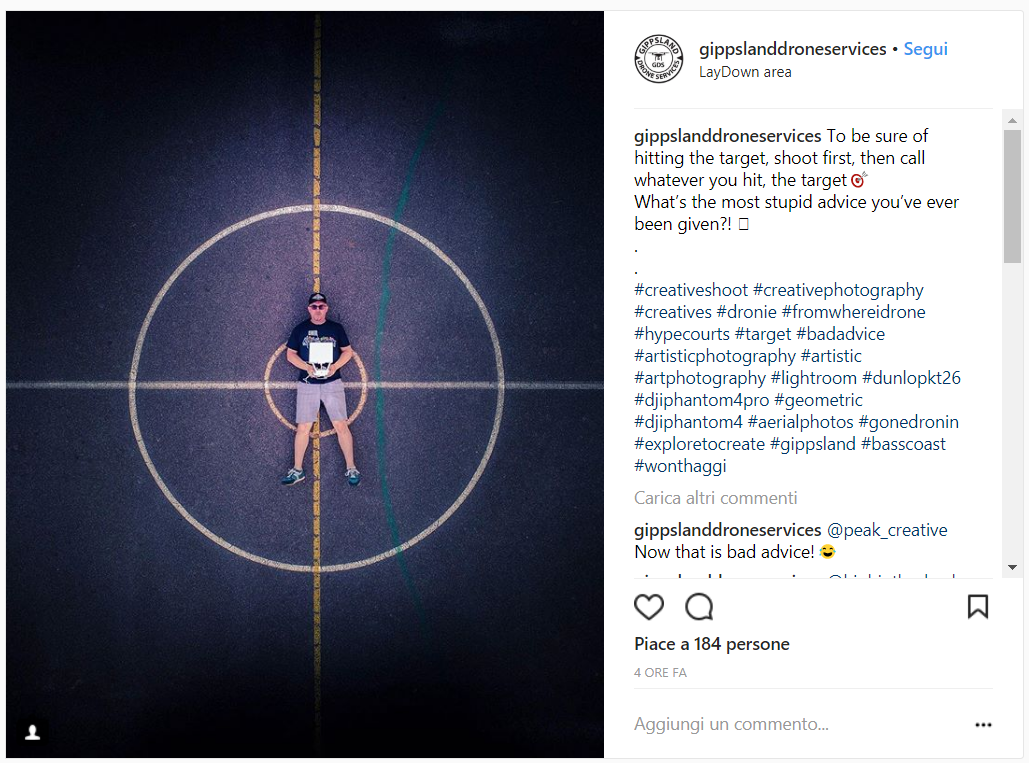The width and height of the screenshot is (1029, 763).
Task: View who liked: Piace a 184 persone
Action: pos(711,644)
